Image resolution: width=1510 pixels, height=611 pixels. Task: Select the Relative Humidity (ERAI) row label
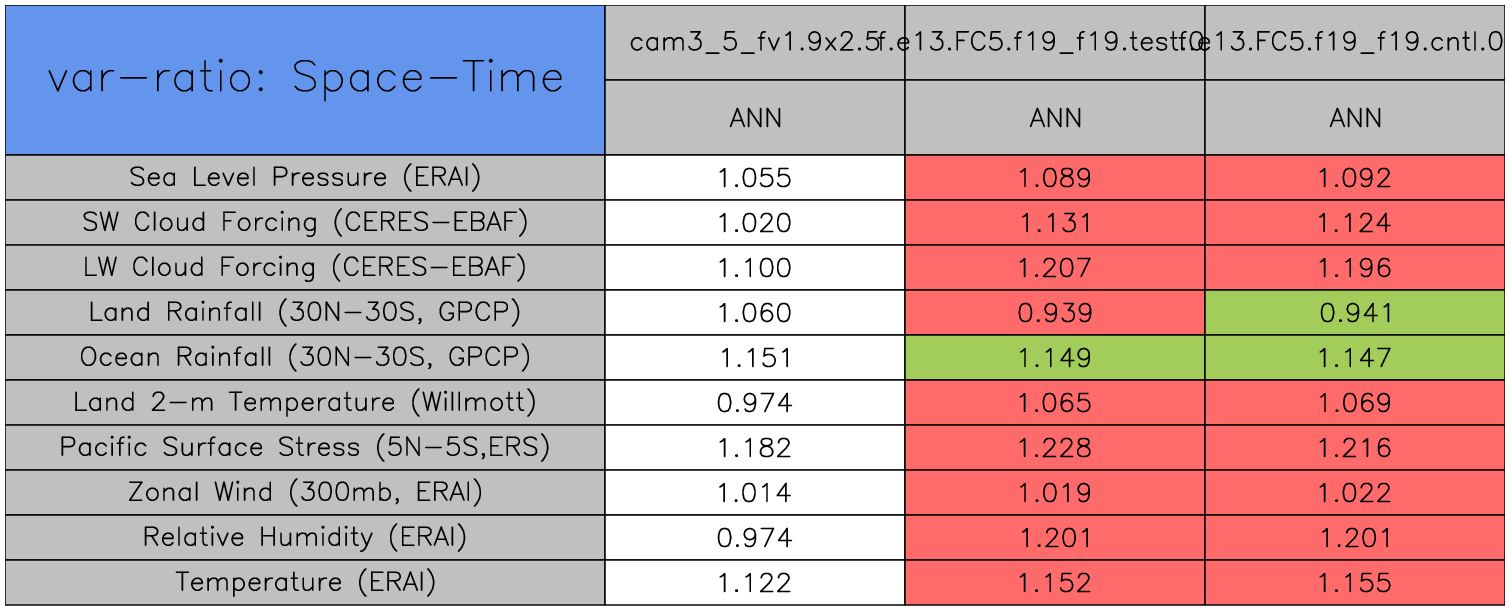[305, 537]
